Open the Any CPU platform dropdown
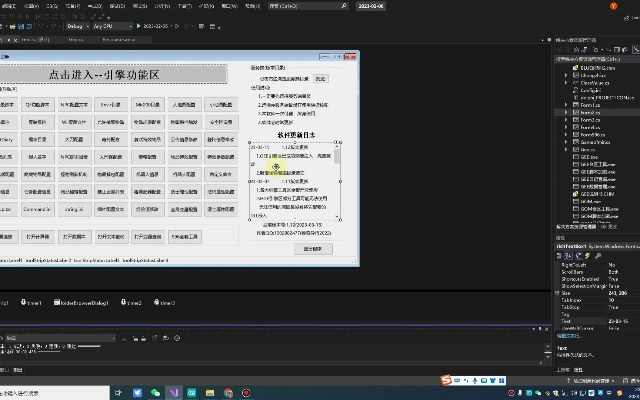This screenshot has width=640, height=400. [112, 26]
